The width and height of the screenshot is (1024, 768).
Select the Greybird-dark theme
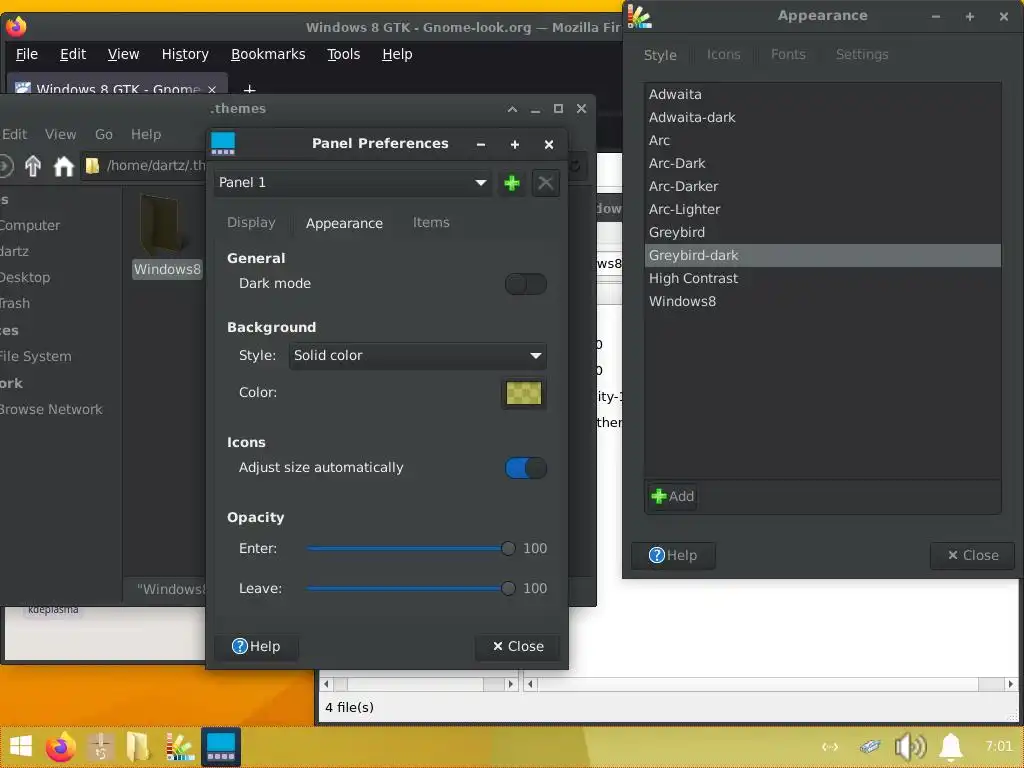click(822, 255)
